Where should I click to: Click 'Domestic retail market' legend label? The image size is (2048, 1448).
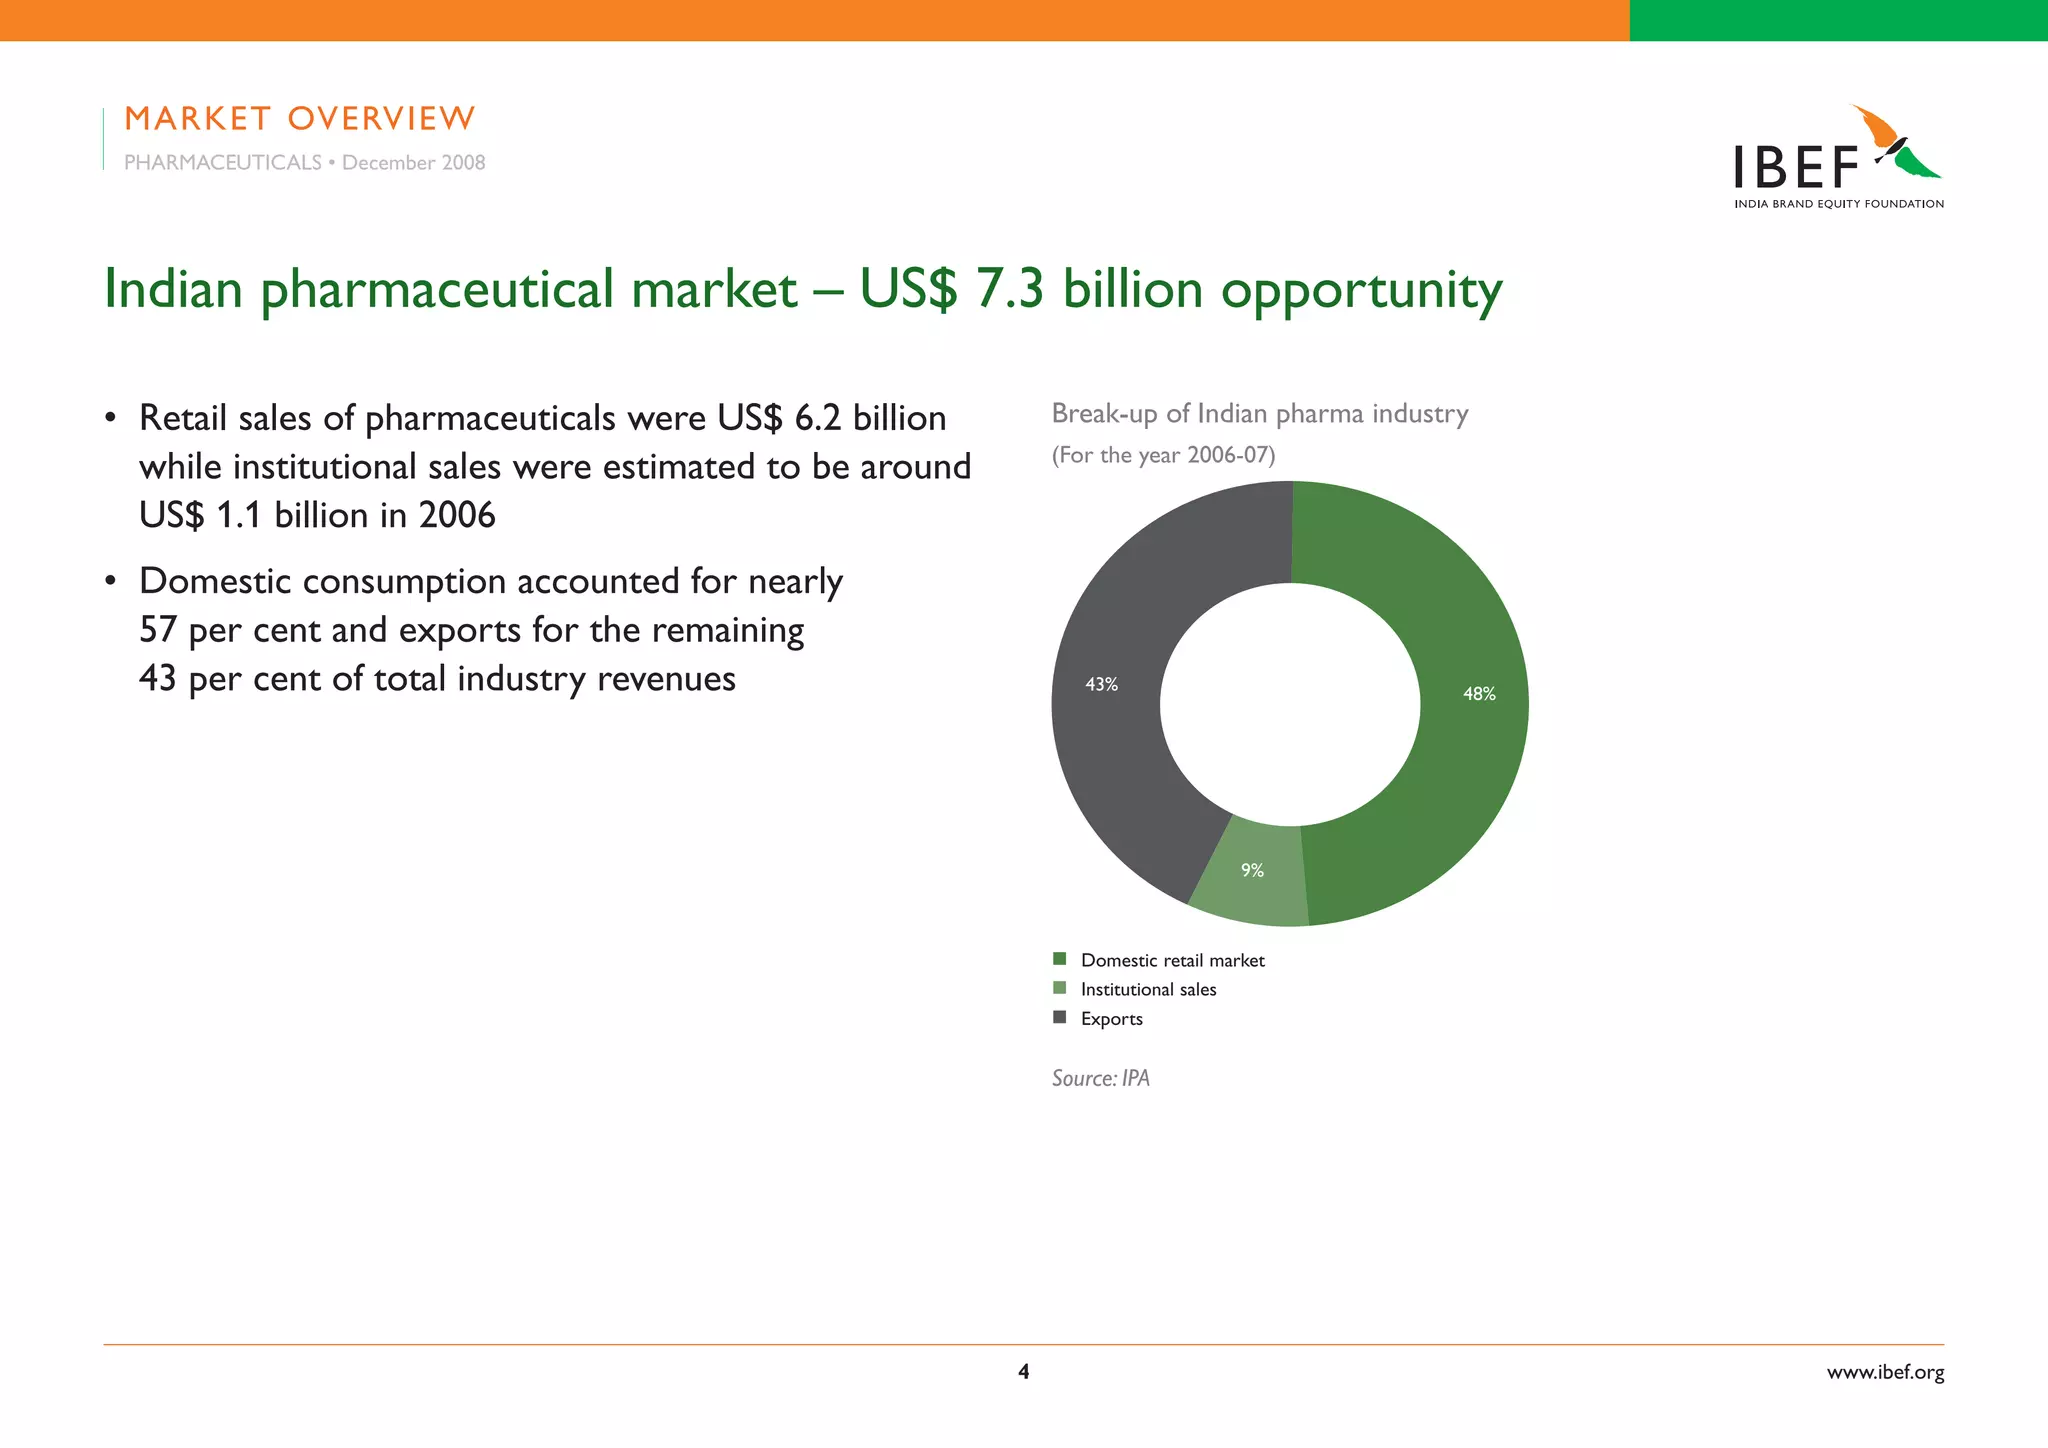[x=1172, y=960]
